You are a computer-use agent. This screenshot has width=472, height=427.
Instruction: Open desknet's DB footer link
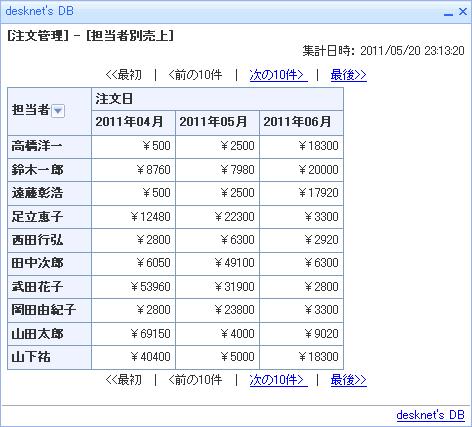[430, 415]
